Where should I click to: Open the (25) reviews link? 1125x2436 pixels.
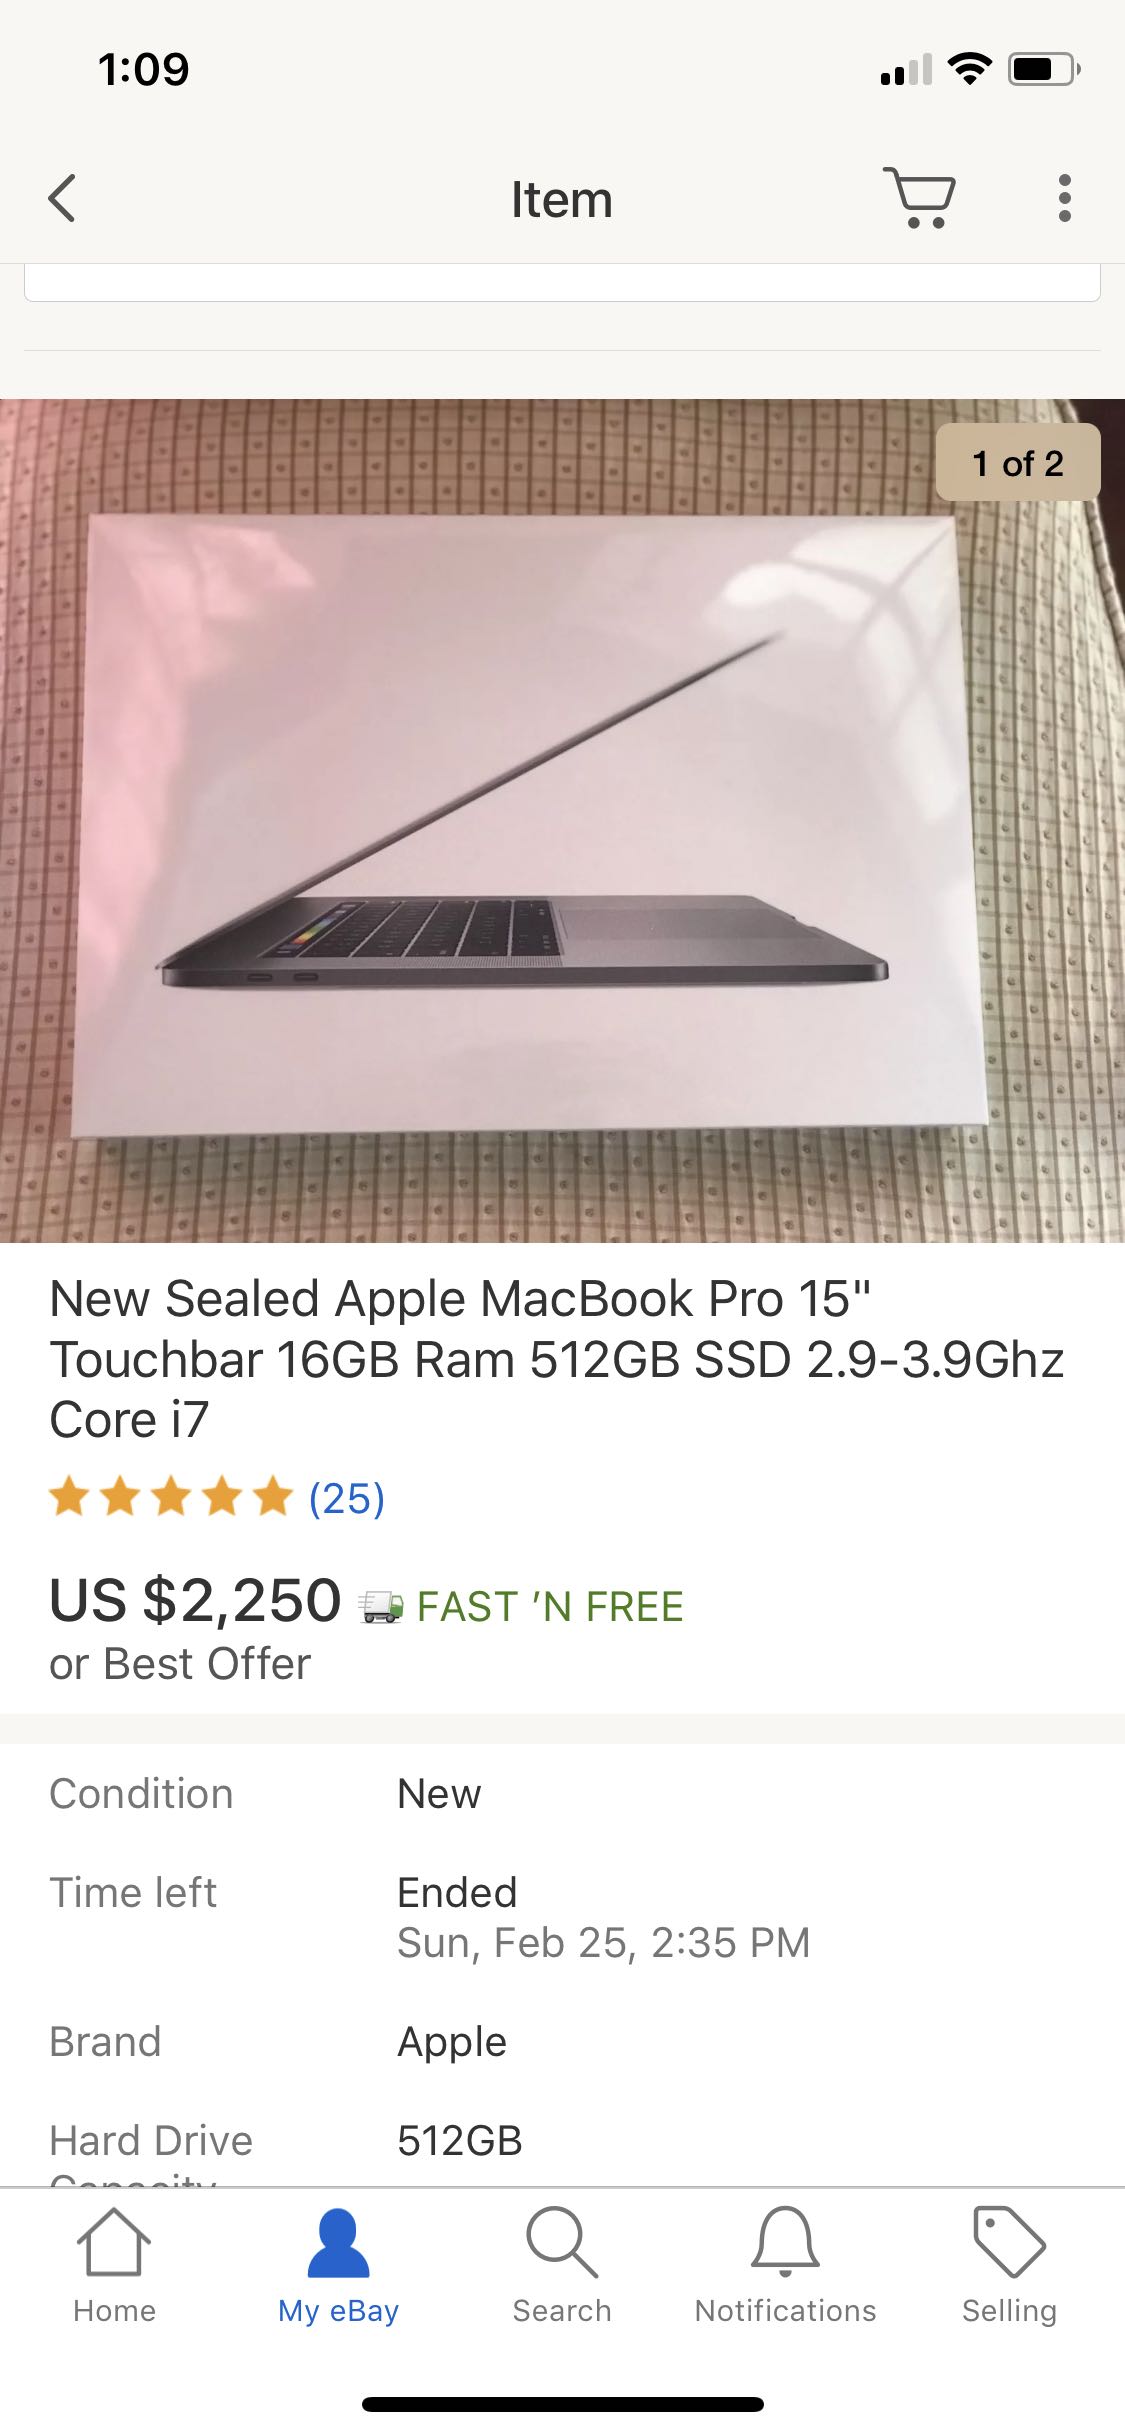[347, 1498]
